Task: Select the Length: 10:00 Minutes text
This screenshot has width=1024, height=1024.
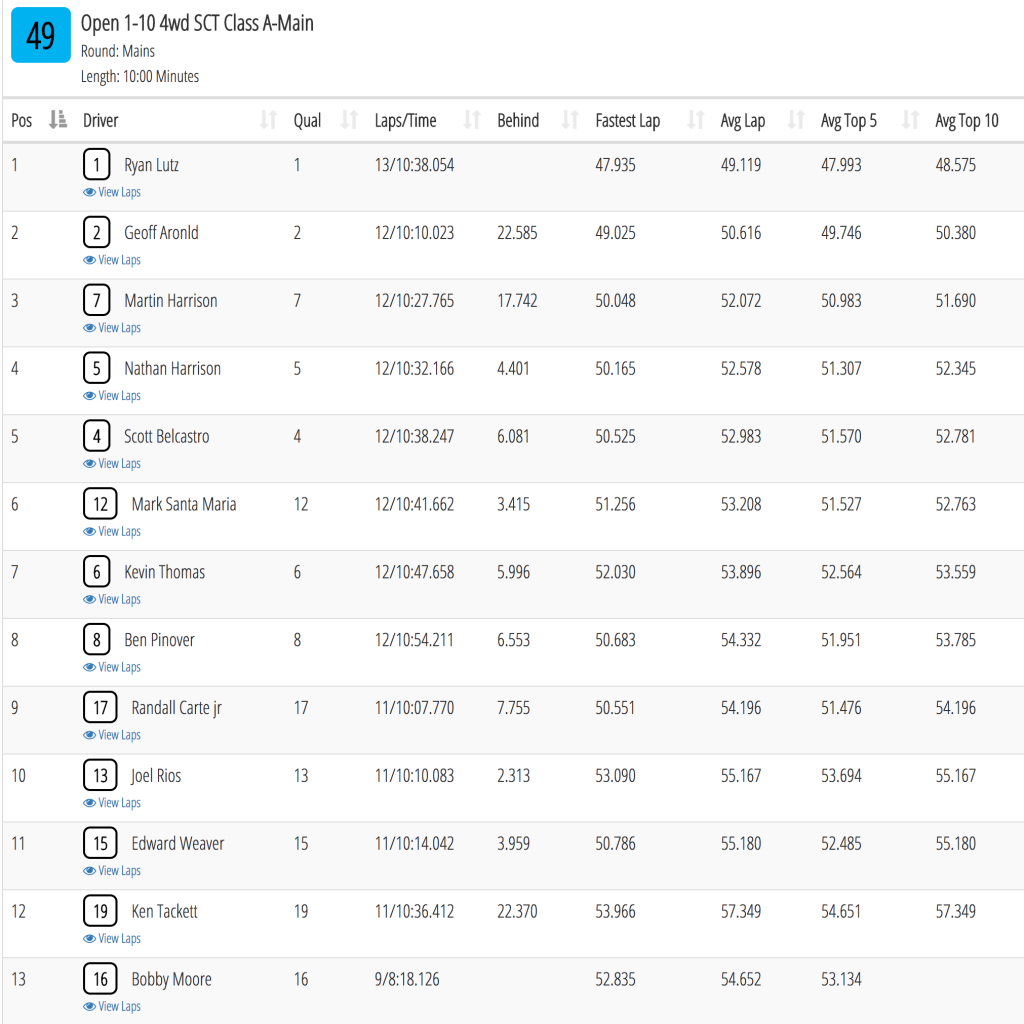Action: tap(140, 76)
